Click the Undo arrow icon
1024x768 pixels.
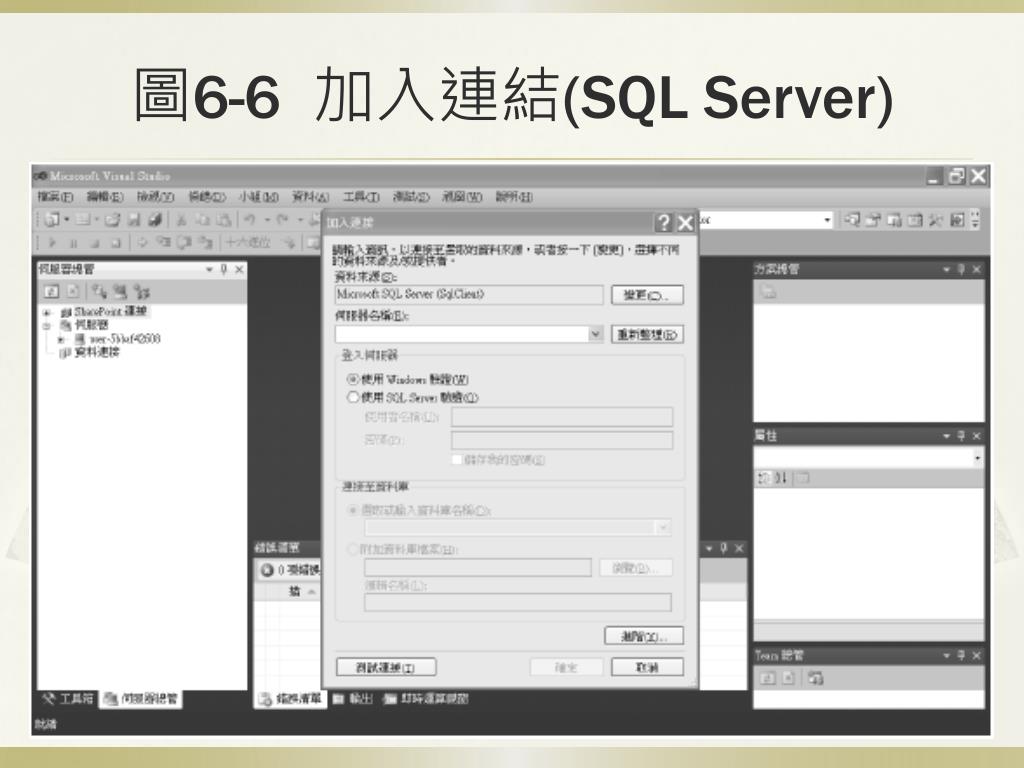coord(249,220)
